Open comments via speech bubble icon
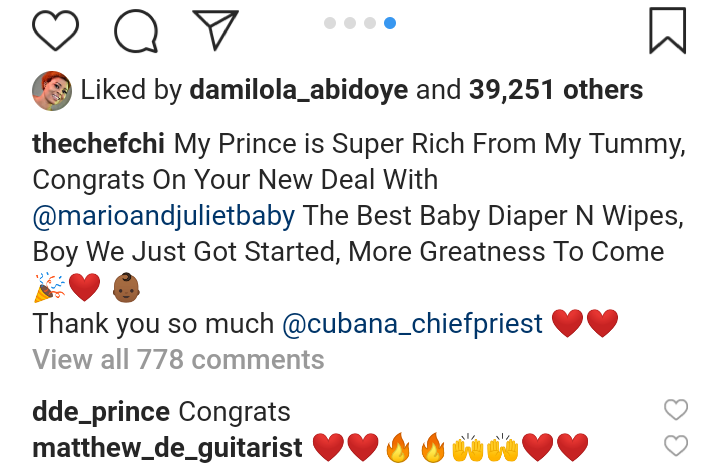The image size is (720, 463). click(137, 30)
